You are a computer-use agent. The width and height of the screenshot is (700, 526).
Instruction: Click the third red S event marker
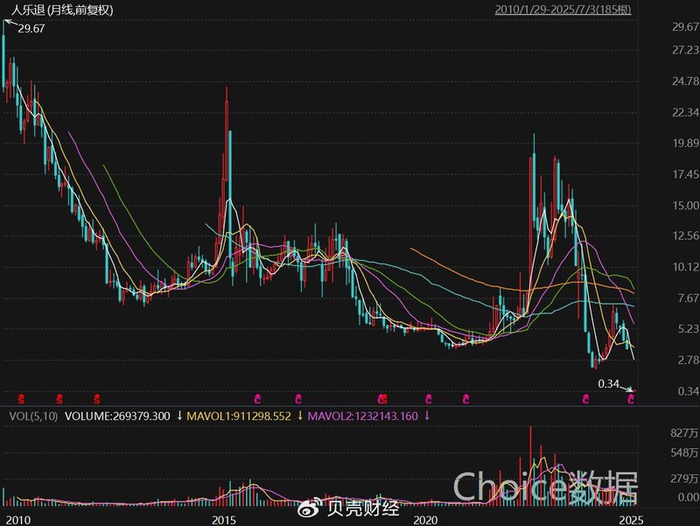click(x=97, y=399)
